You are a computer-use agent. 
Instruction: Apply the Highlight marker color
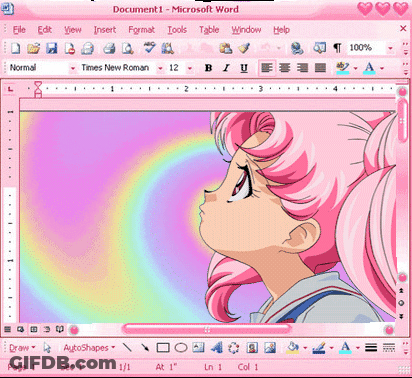(343, 68)
